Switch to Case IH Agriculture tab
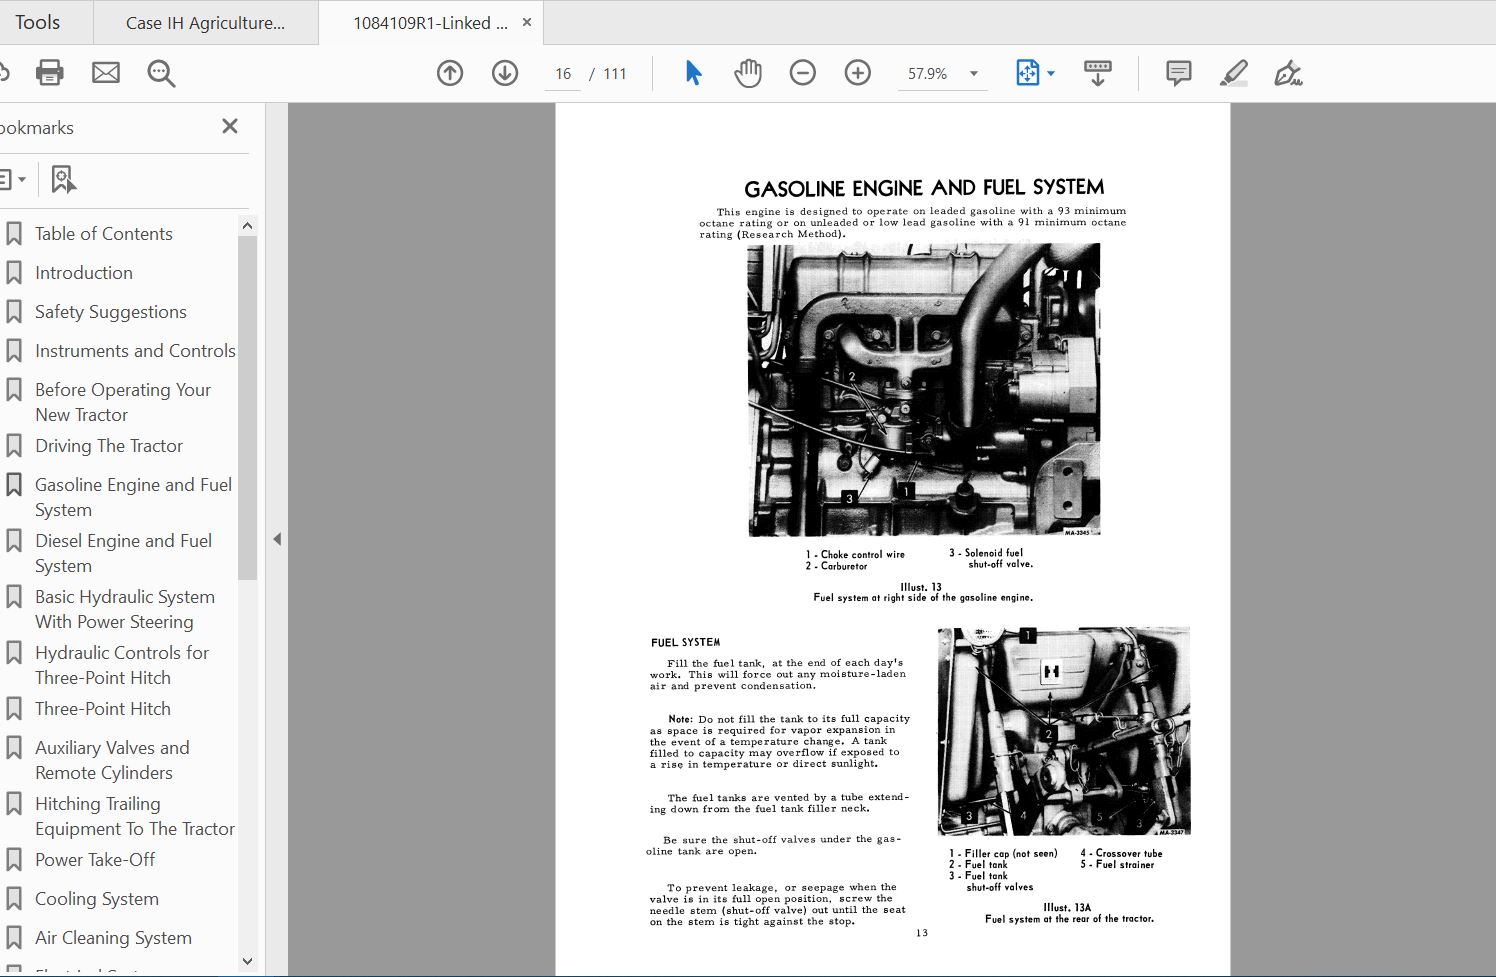 [205, 23]
